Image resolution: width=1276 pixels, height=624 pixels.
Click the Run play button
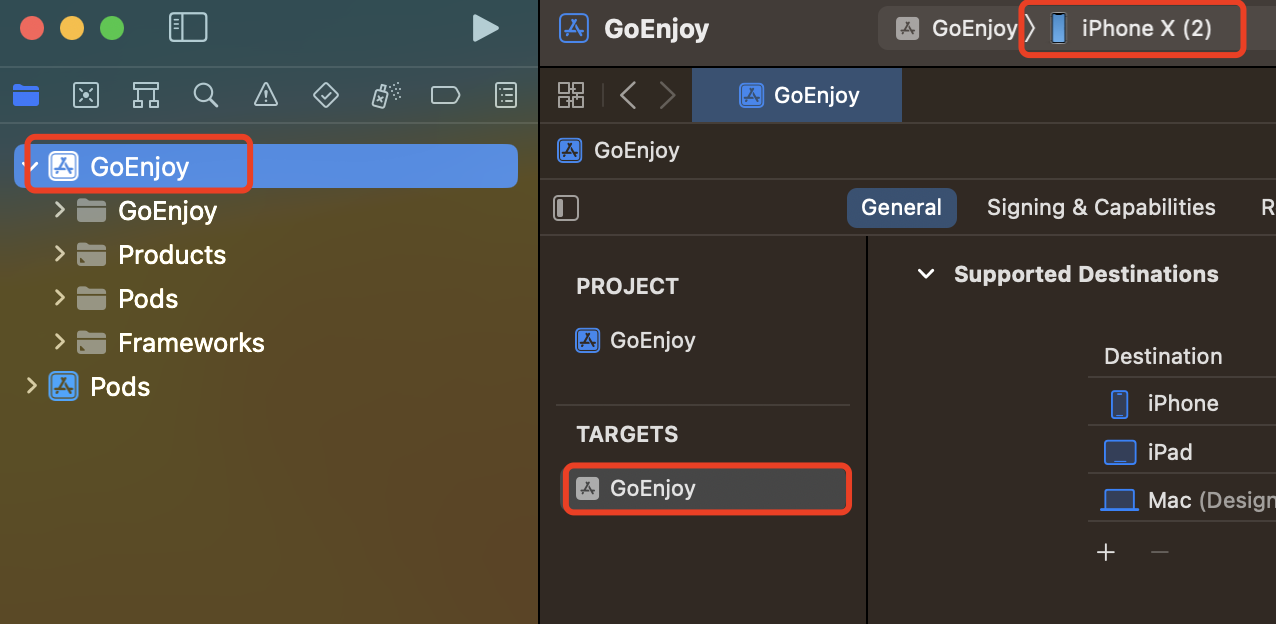point(485,28)
